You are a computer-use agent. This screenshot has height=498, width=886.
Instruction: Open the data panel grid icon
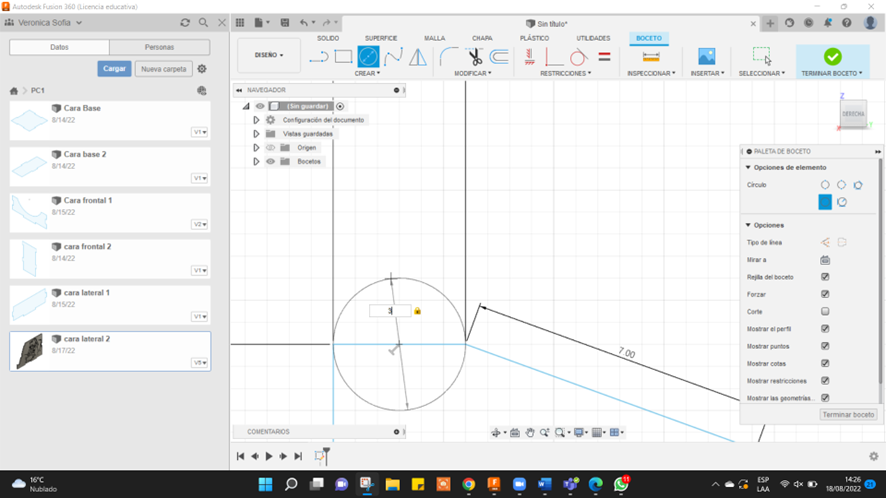pos(240,23)
